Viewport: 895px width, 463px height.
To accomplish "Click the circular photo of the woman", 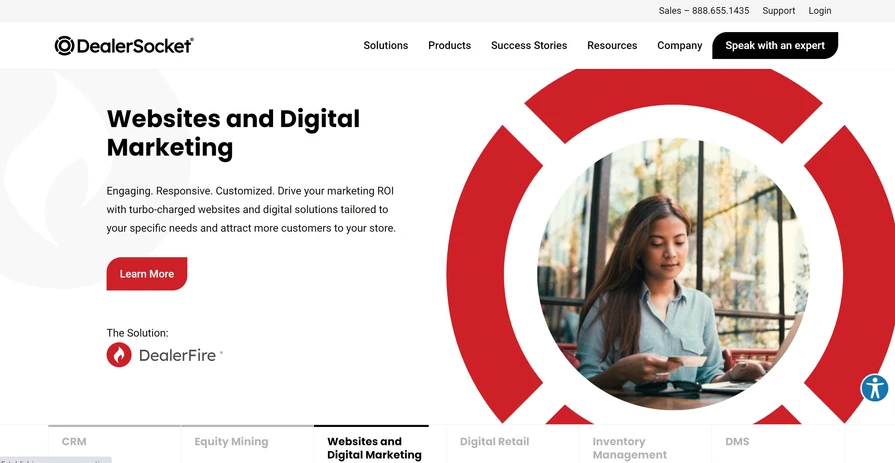I will 672,274.
